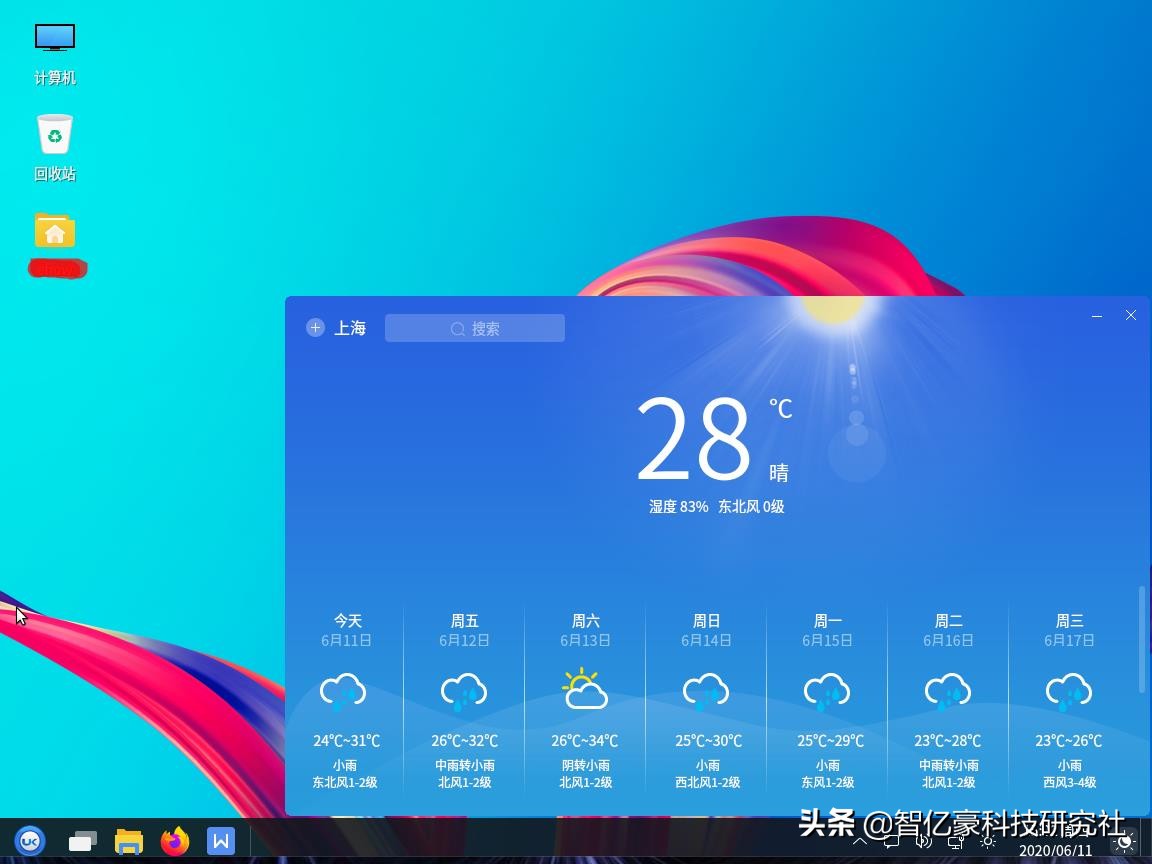This screenshot has height=864, width=1152.
Task: Open the file manager from the taskbar
Action: [x=129, y=841]
